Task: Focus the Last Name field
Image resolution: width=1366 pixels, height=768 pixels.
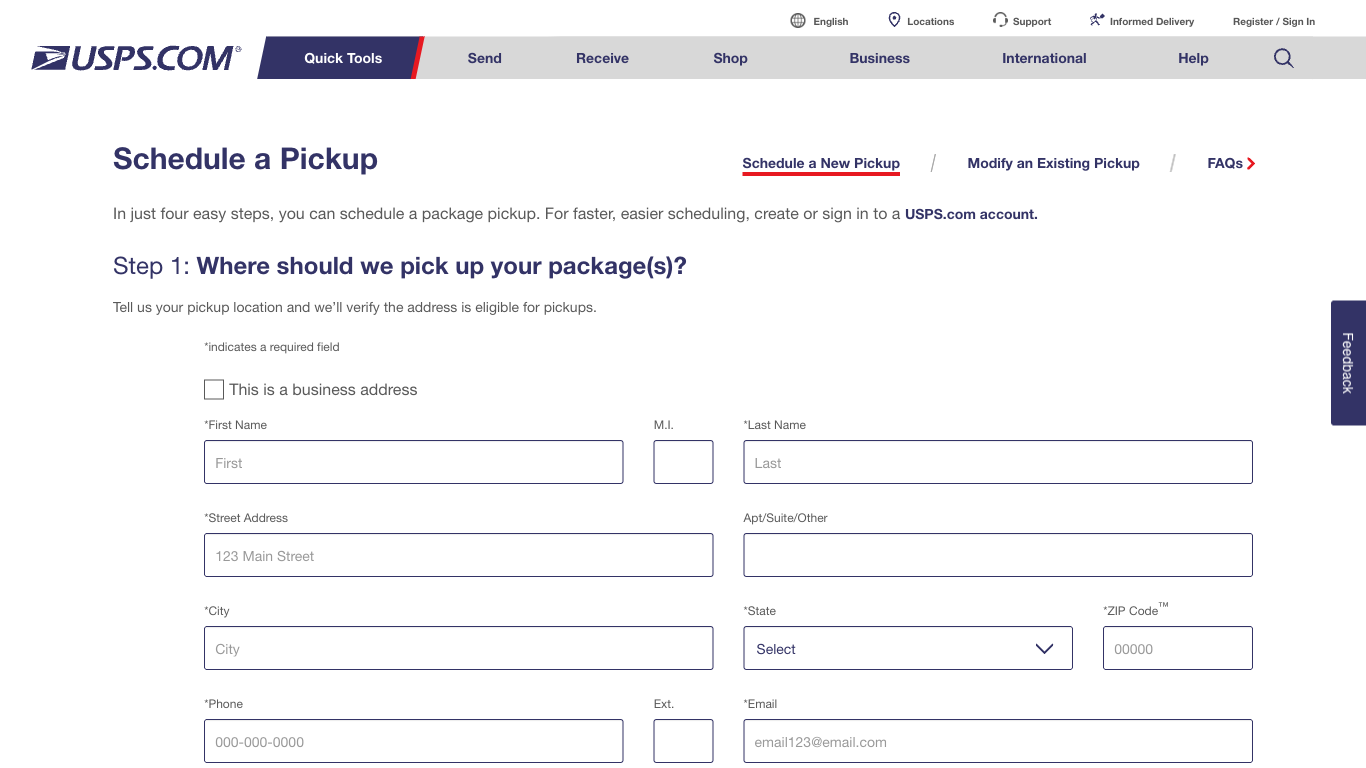Action: (998, 462)
